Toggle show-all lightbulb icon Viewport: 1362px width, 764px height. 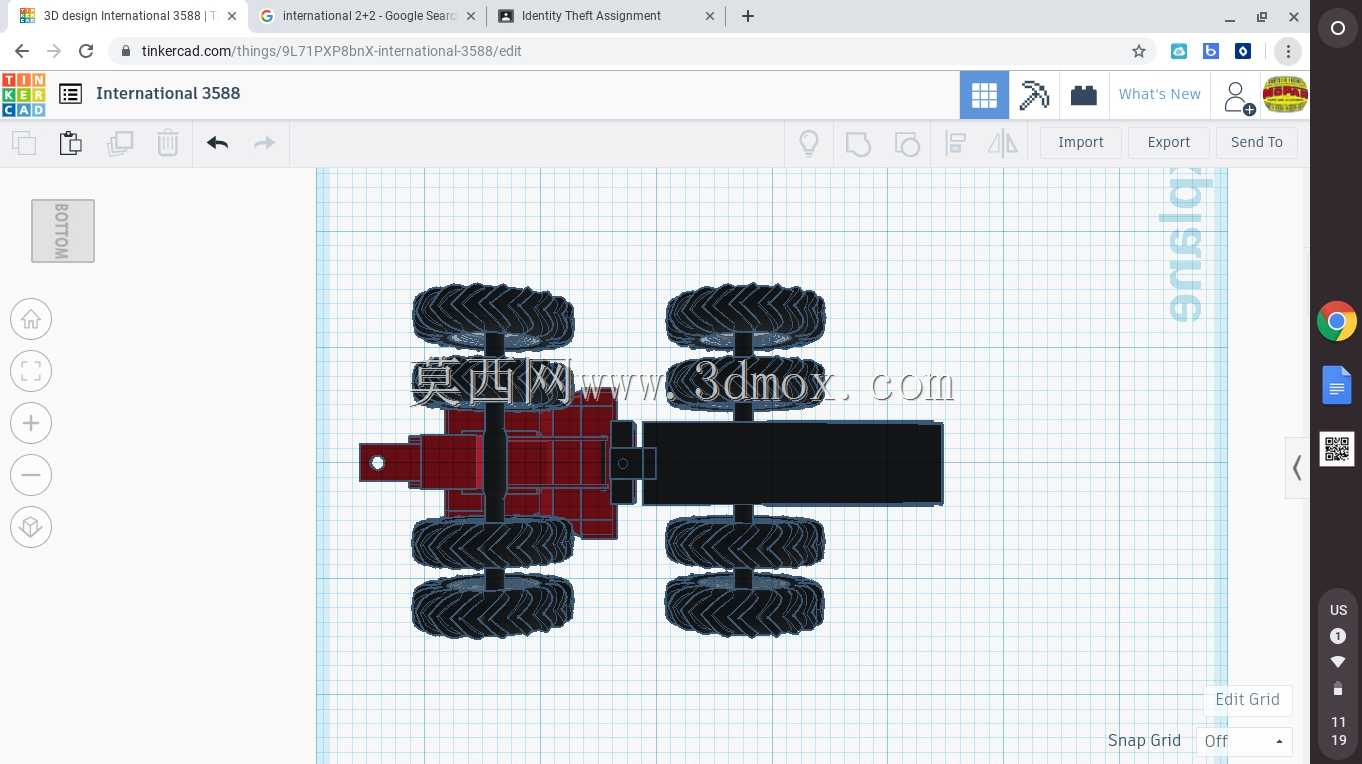(809, 143)
